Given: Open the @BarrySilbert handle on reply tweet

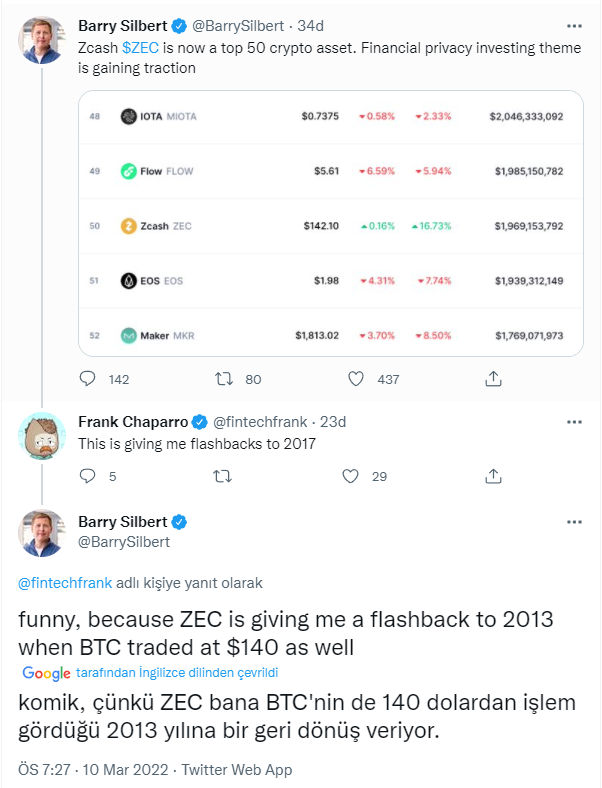Looking at the screenshot, I should [x=124, y=542].
